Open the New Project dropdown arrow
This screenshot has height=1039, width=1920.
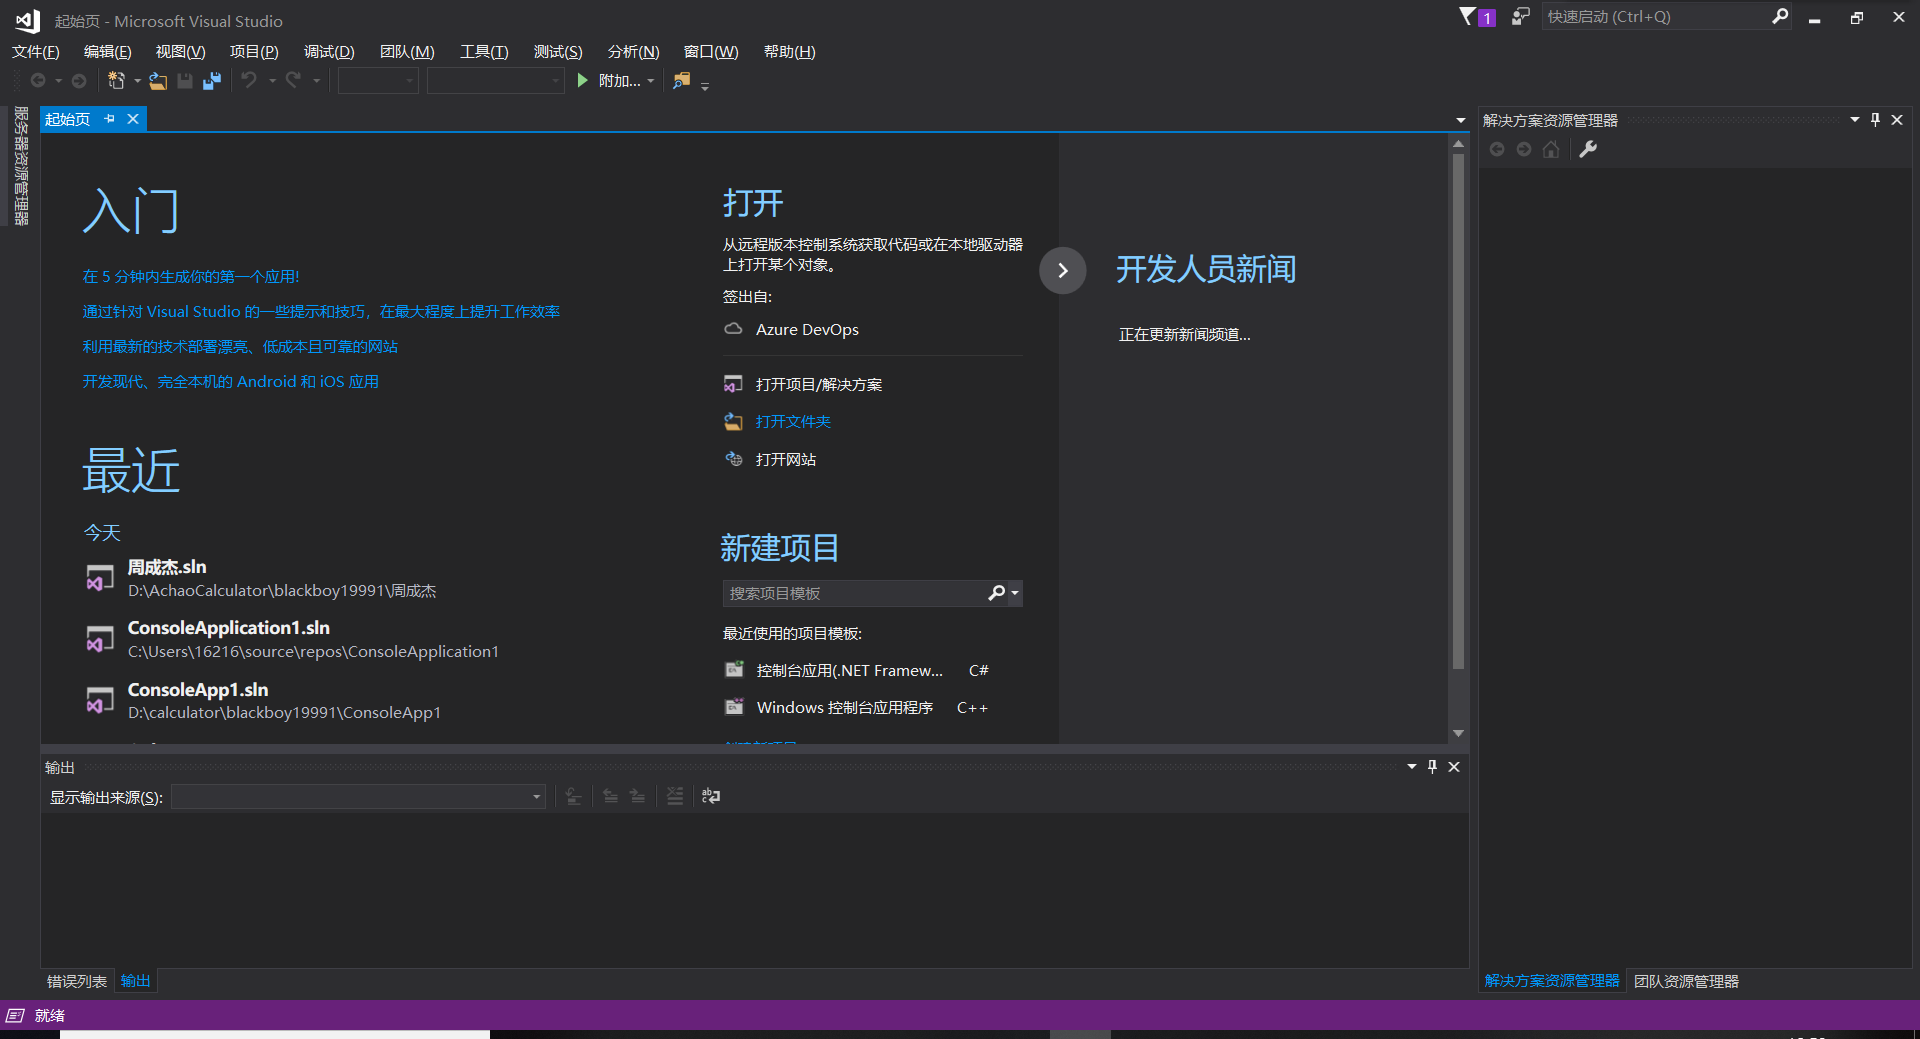pyautogui.click(x=137, y=81)
